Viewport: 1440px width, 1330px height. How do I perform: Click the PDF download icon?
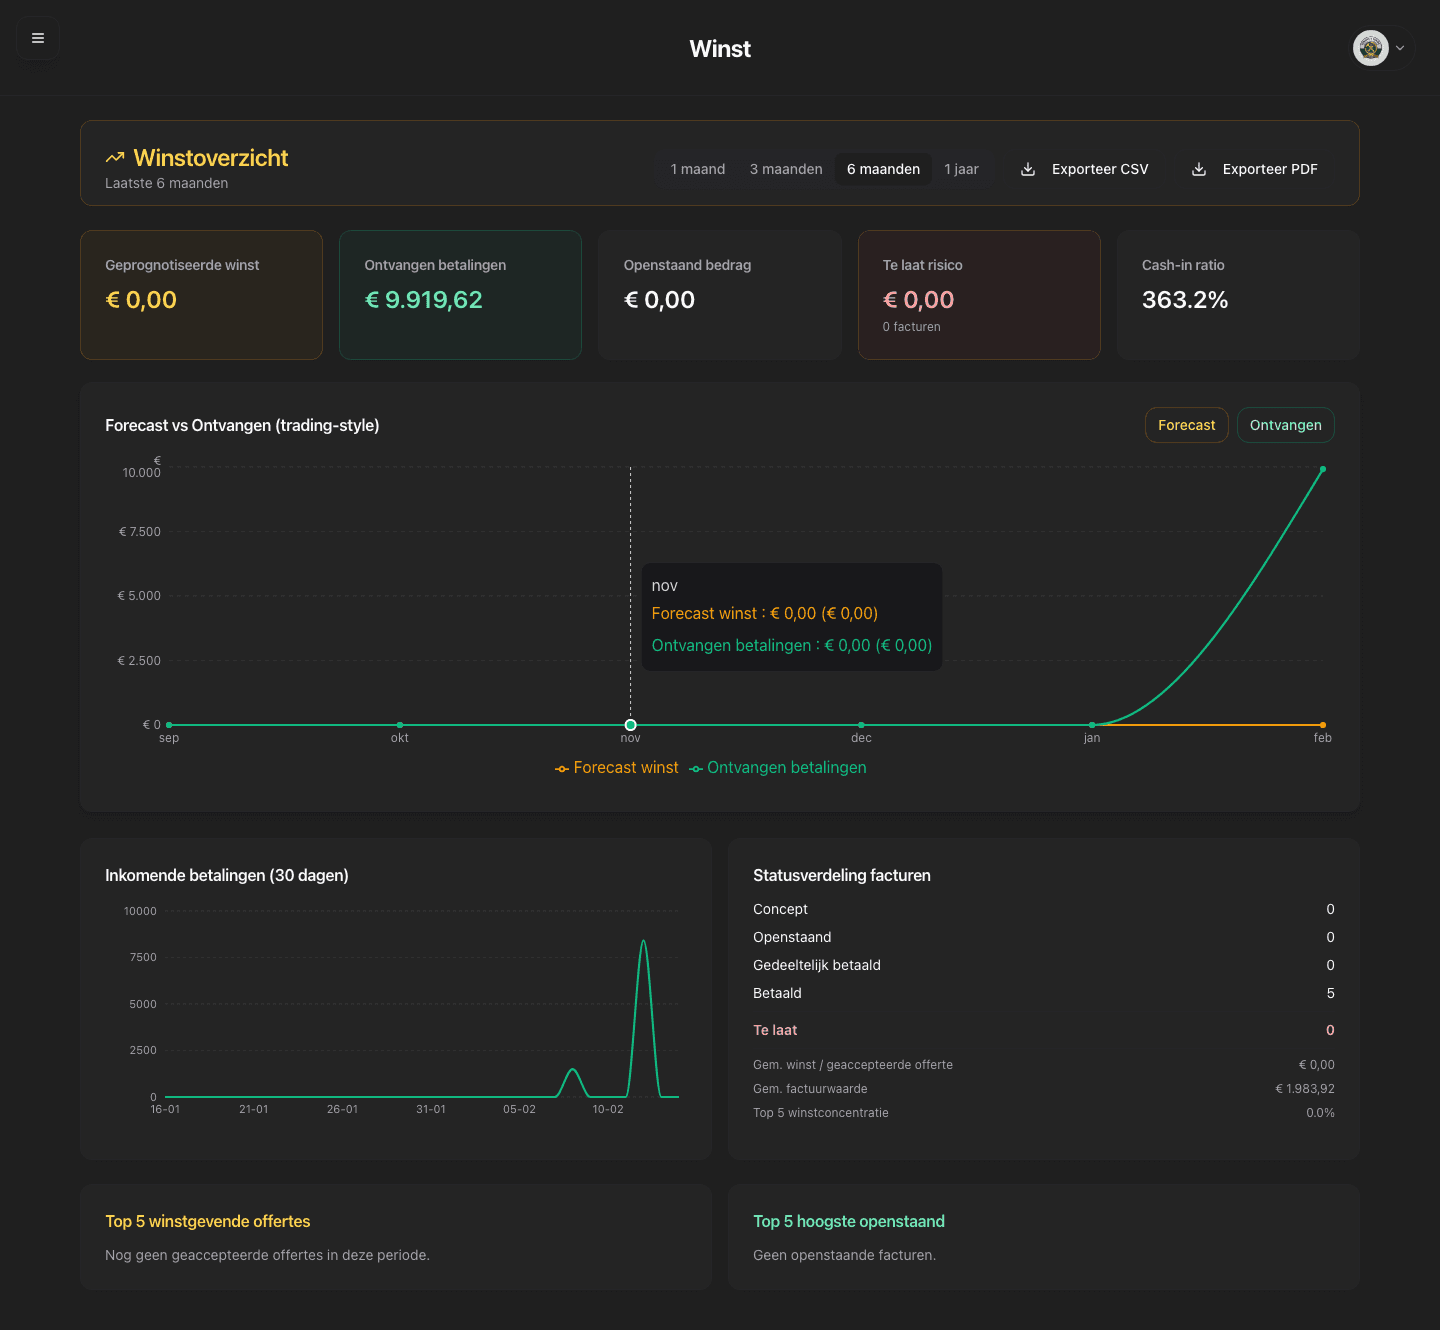[1199, 169]
